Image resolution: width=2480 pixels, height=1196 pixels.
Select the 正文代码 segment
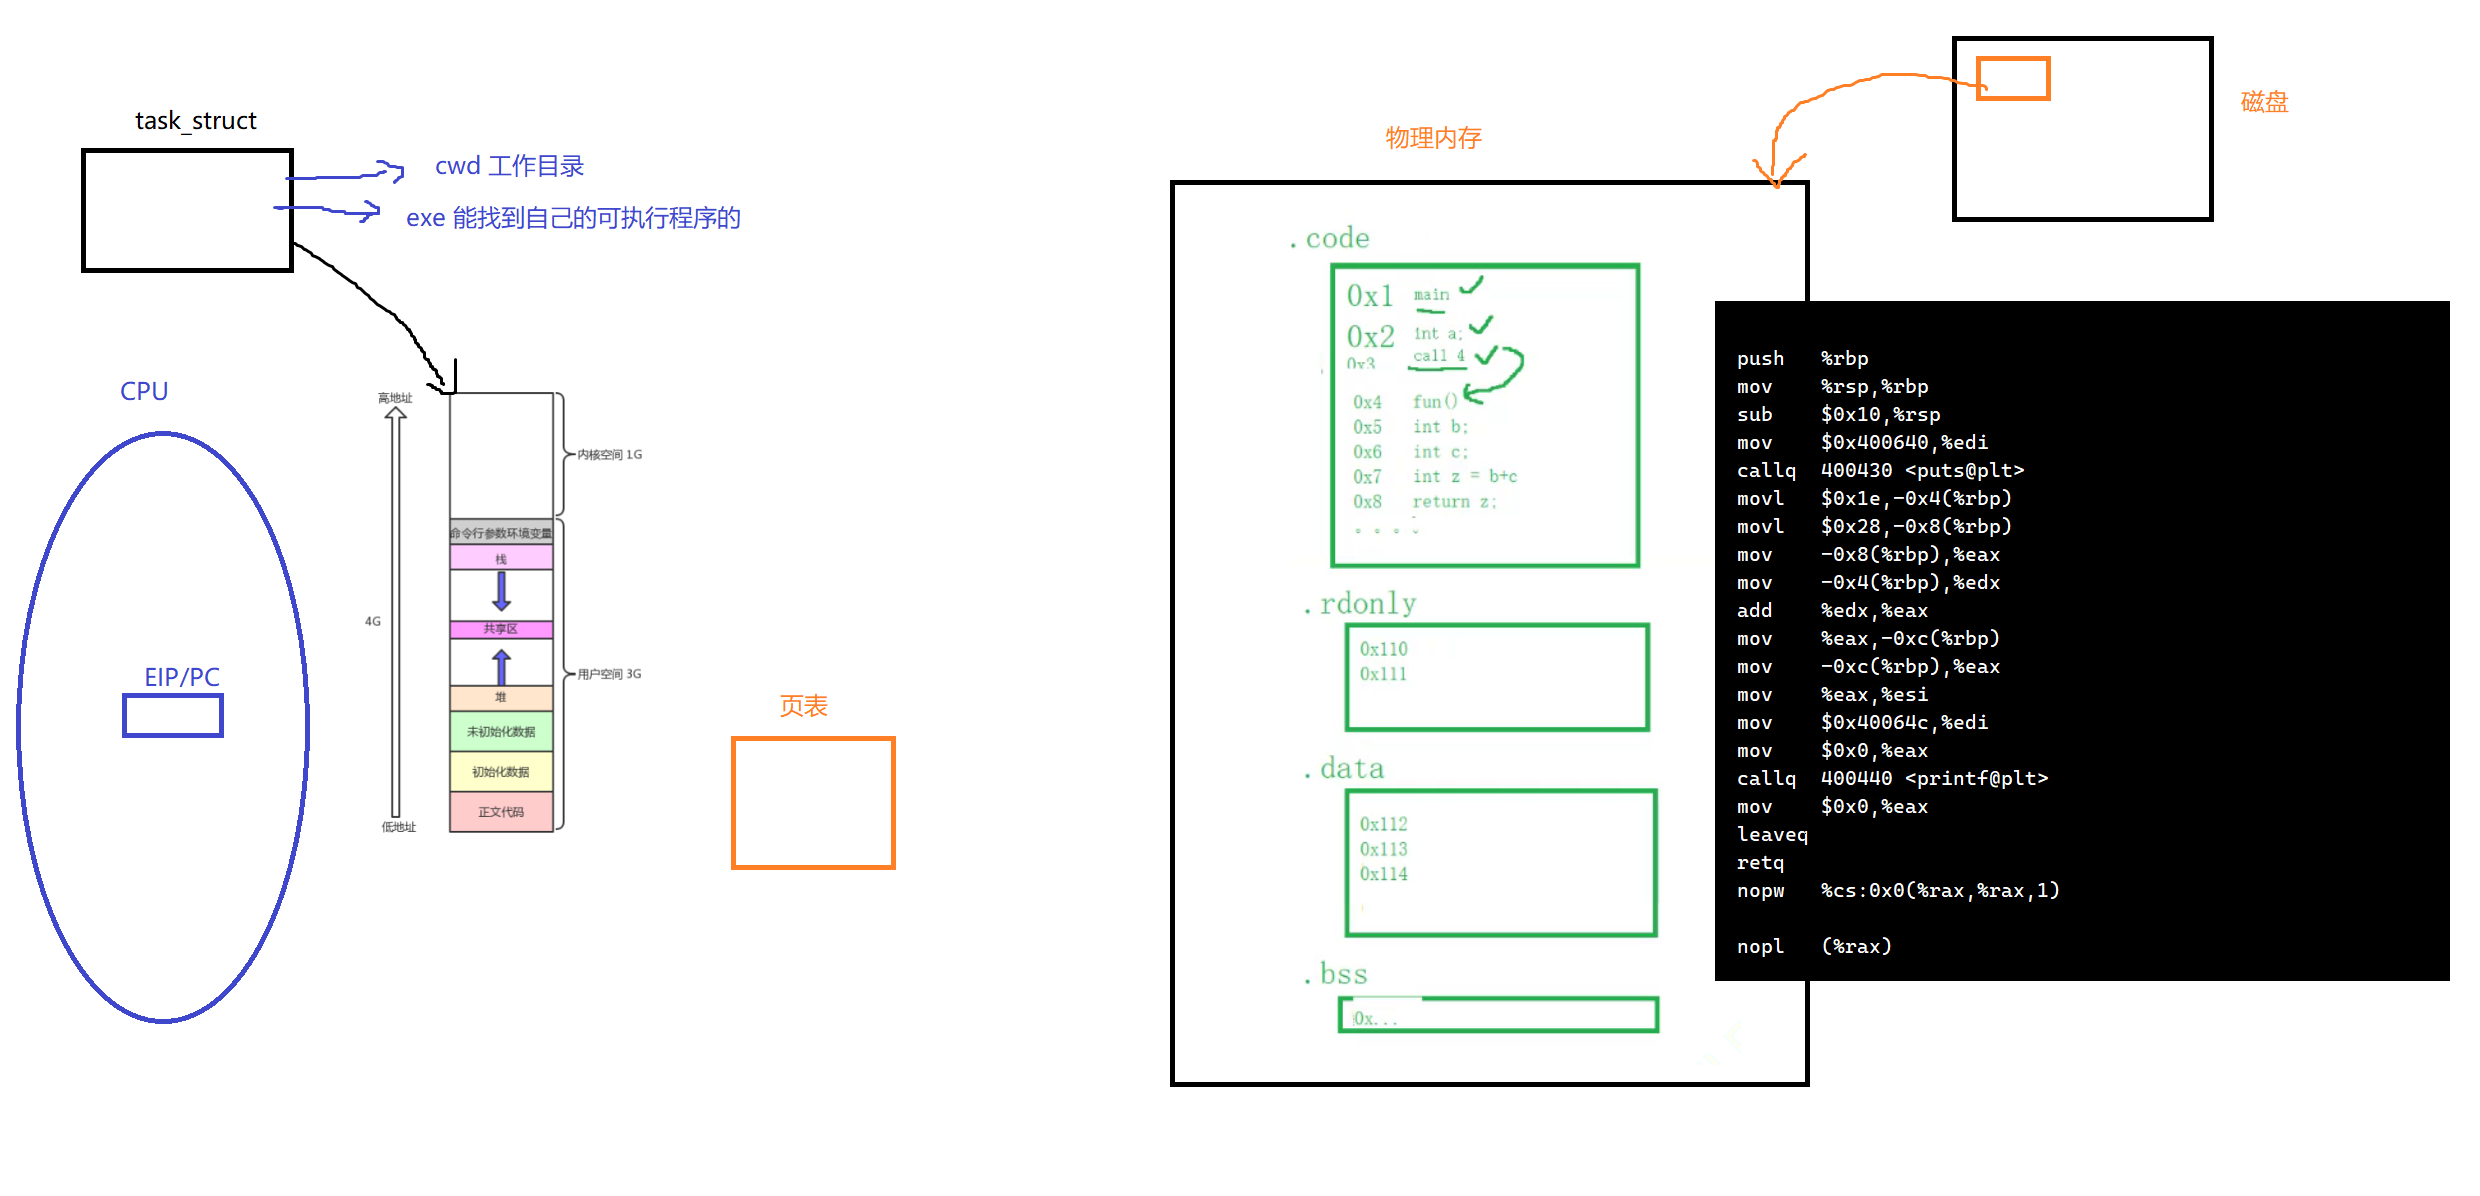(x=501, y=812)
